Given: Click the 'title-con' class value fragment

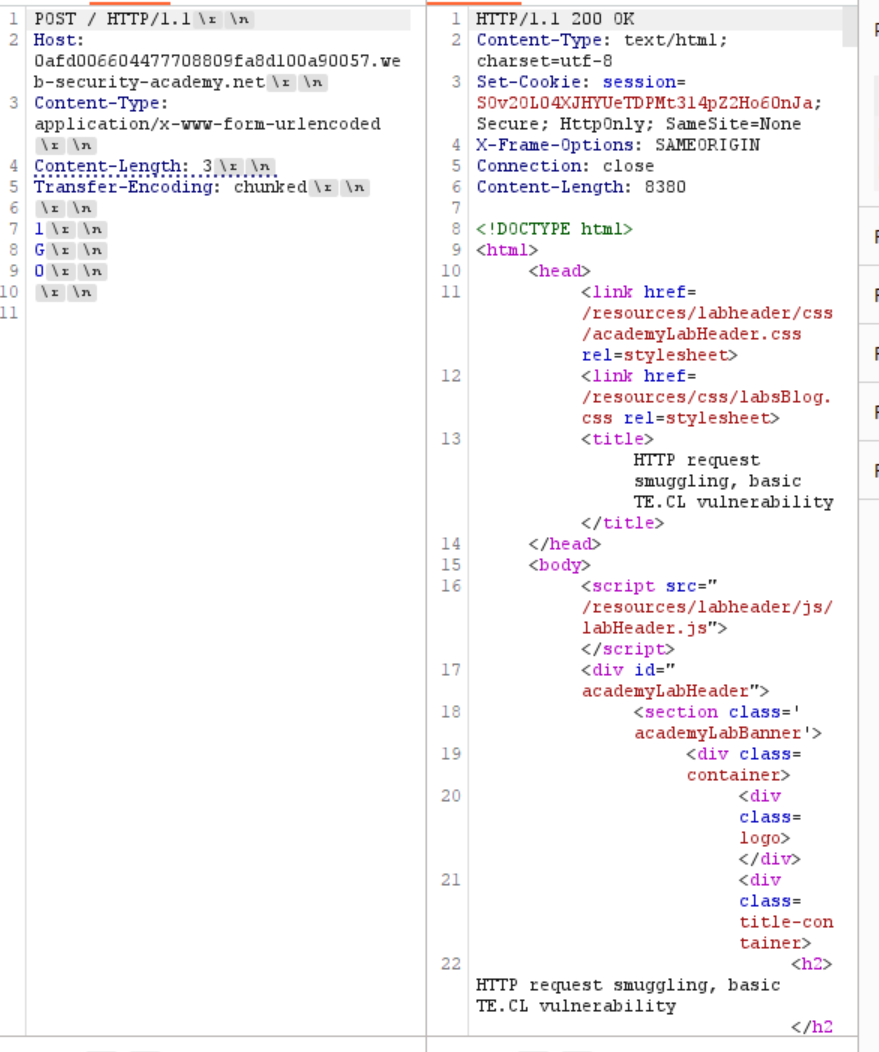Looking at the screenshot, I should (x=786, y=923).
